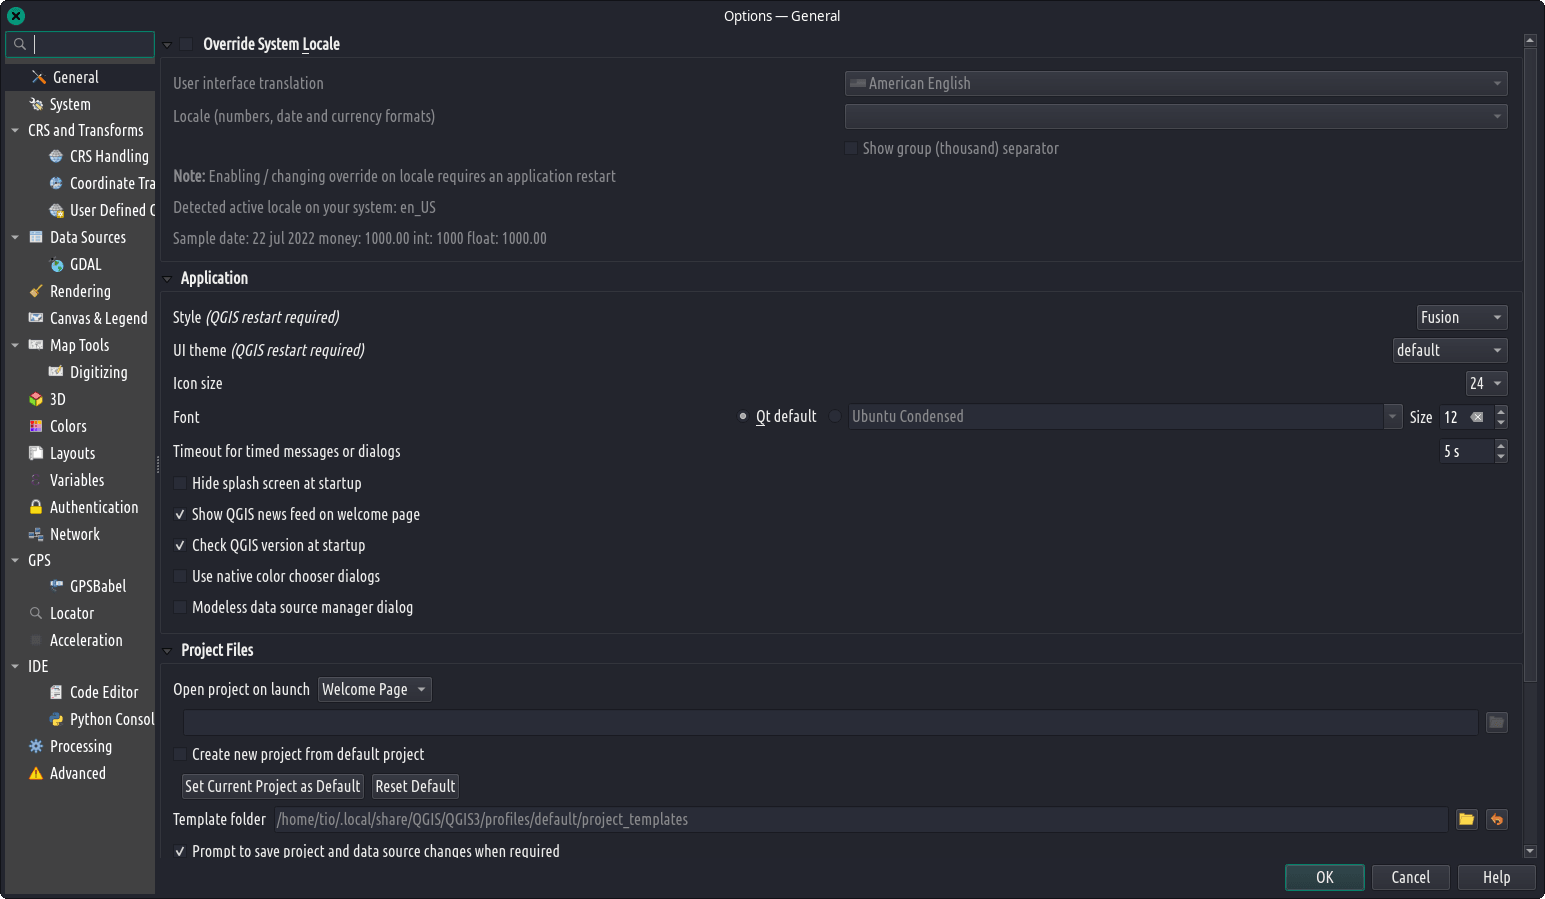Open the User Defined CRS icon
The width and height of the screenshot is (1545, 899).
pyautogui.click(x=56, y=210)
